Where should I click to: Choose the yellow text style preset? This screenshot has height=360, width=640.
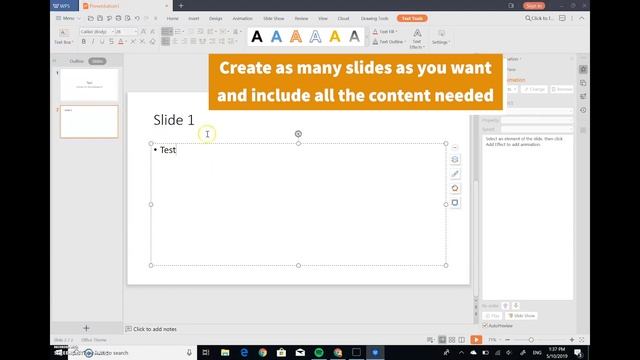(335, 37)
